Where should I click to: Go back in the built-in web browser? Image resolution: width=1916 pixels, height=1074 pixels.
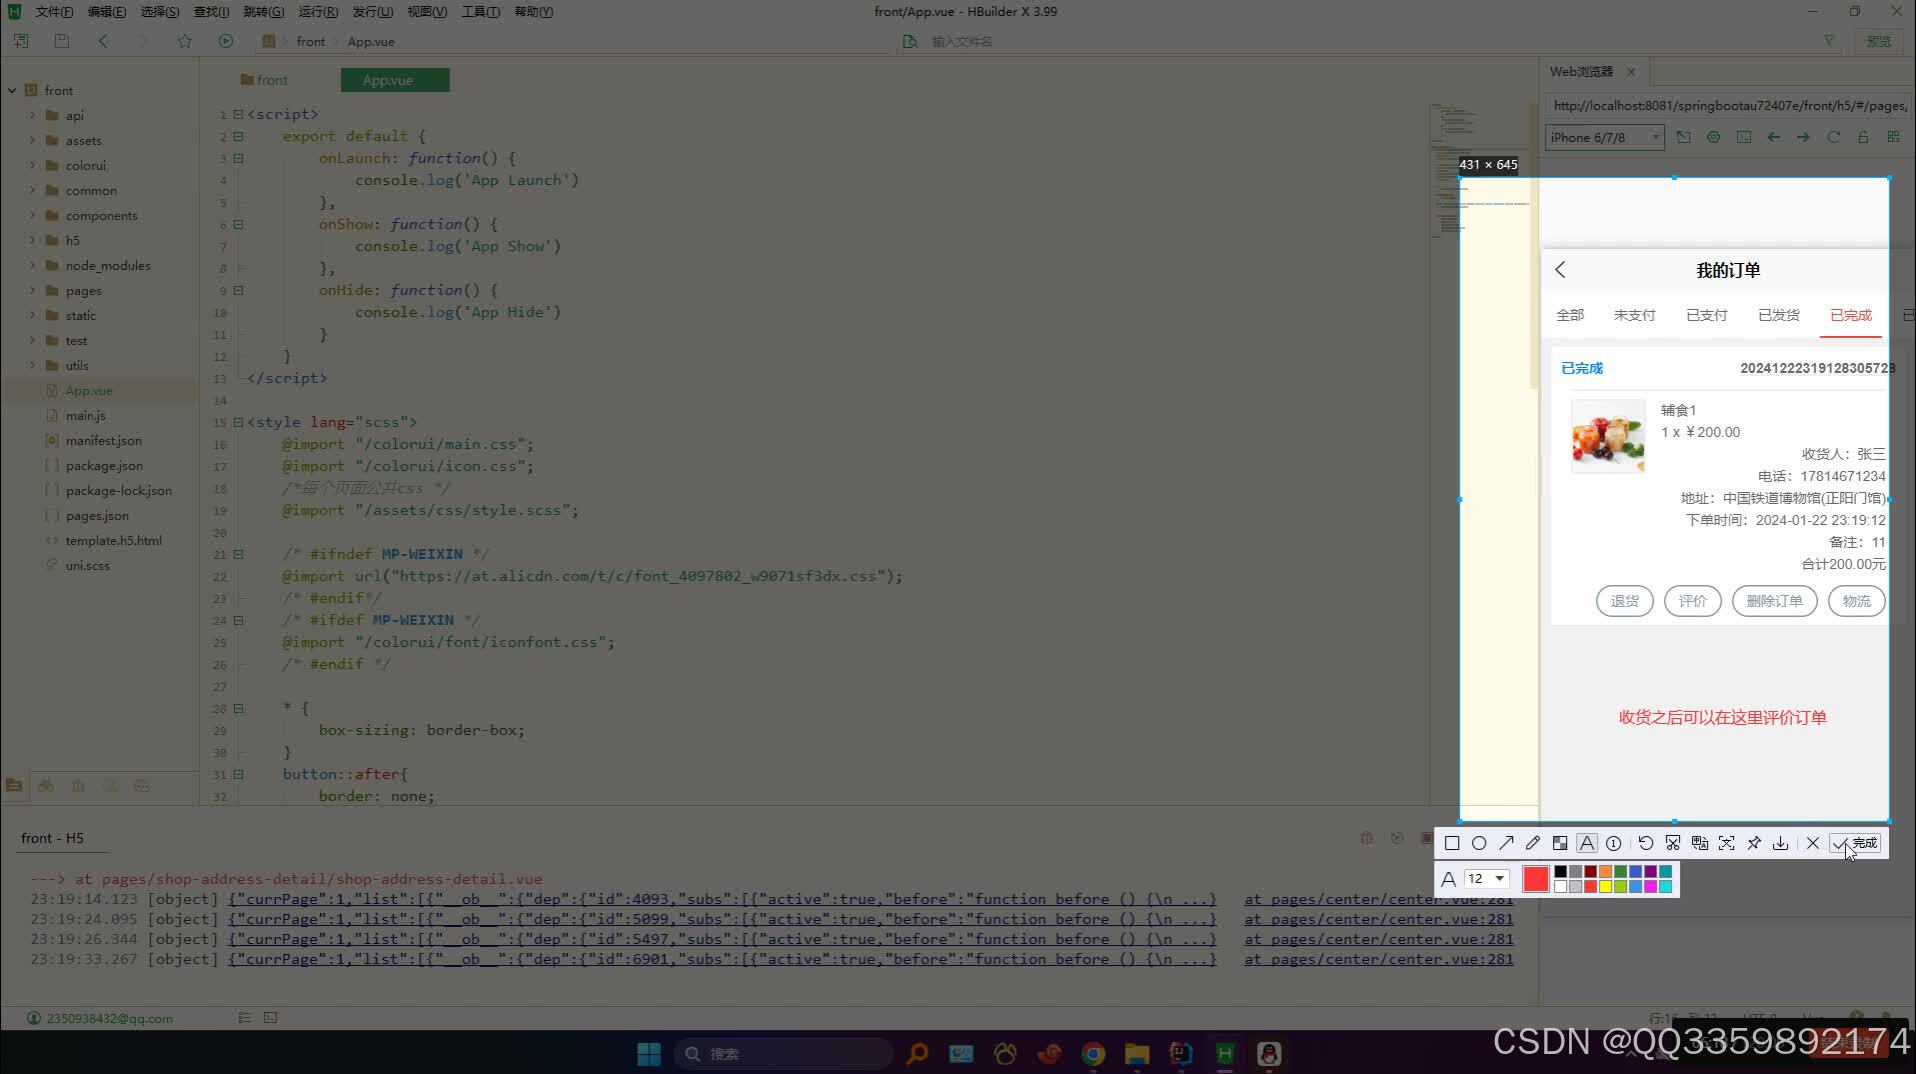pos(1773,137)
